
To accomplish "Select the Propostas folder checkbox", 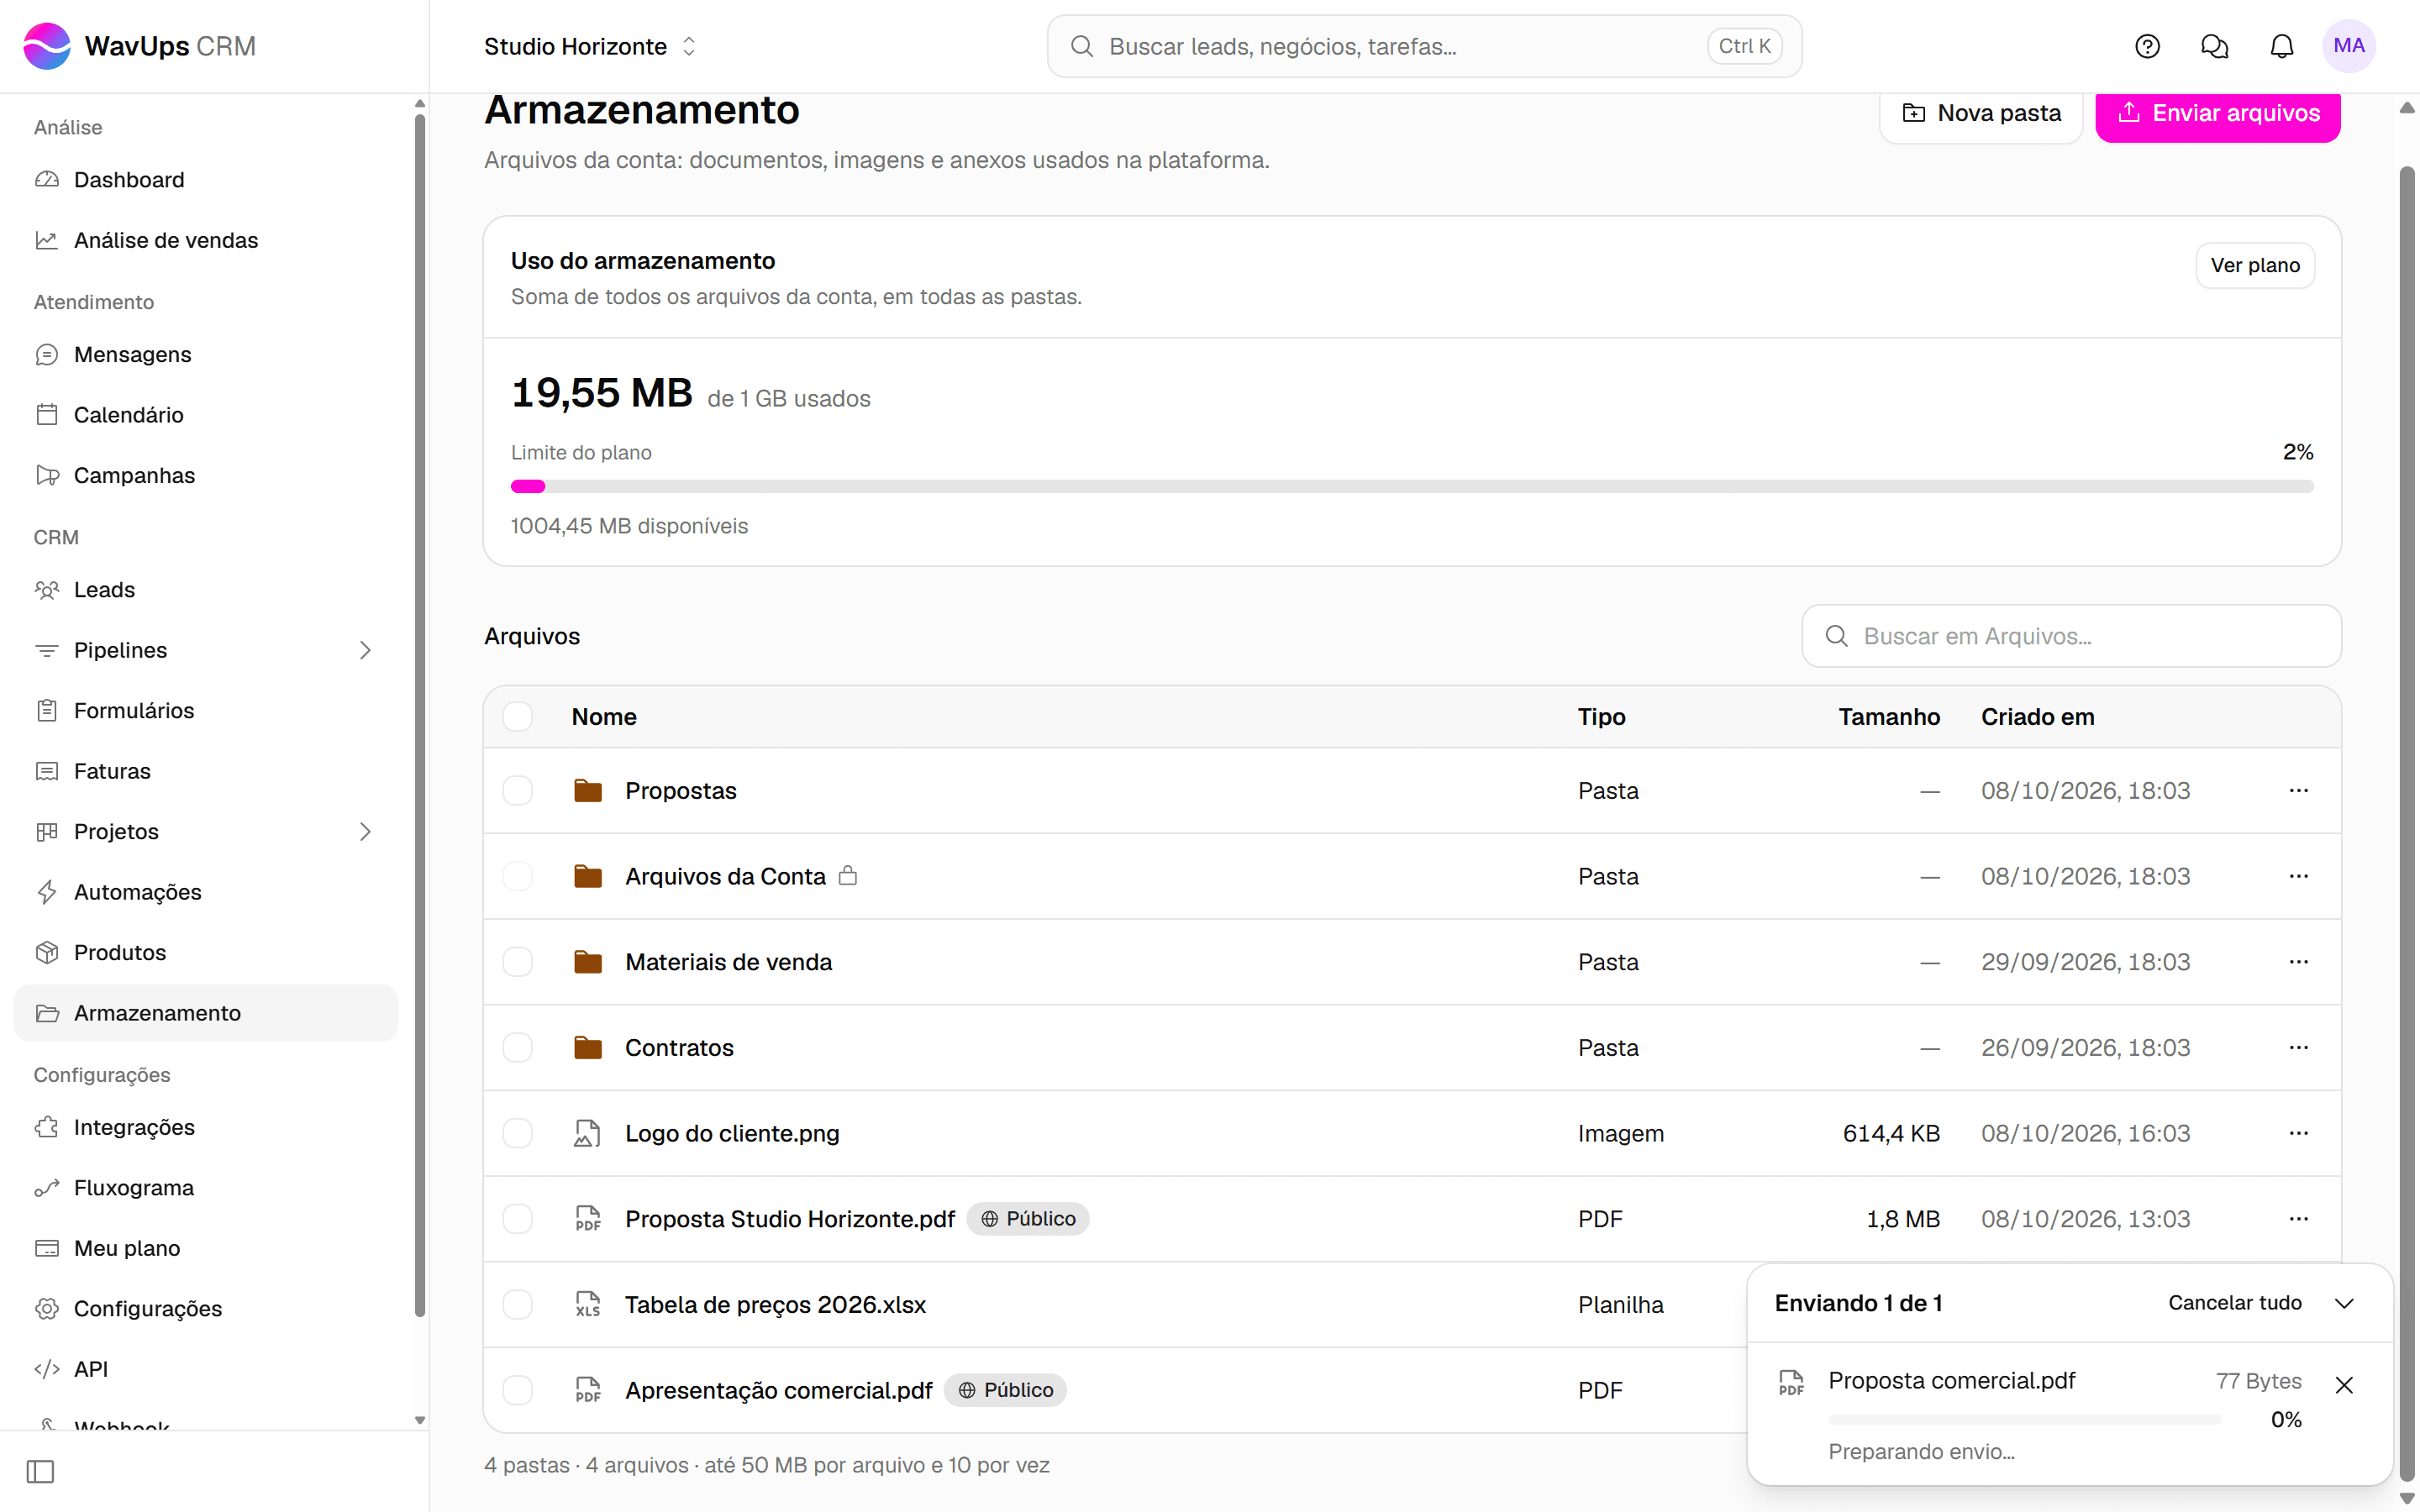I will coord(517,791).
